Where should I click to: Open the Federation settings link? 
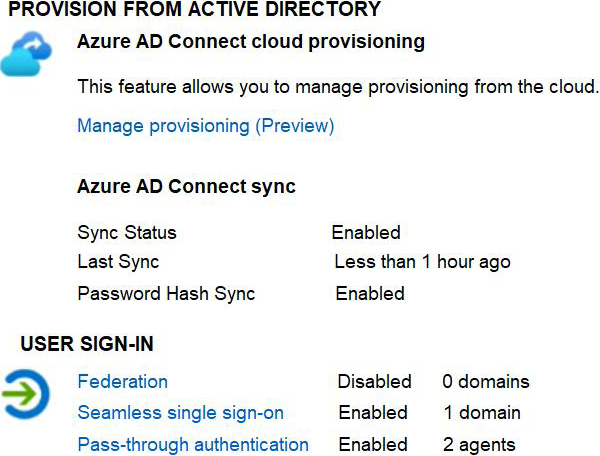122,381
